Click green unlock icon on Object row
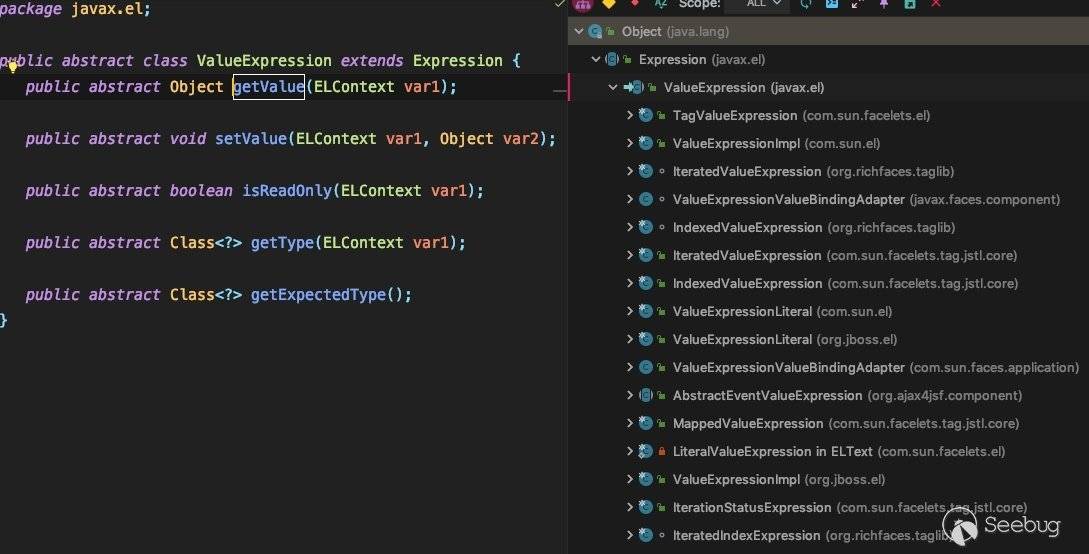The image size is (1089, 554). coord(610,31)
